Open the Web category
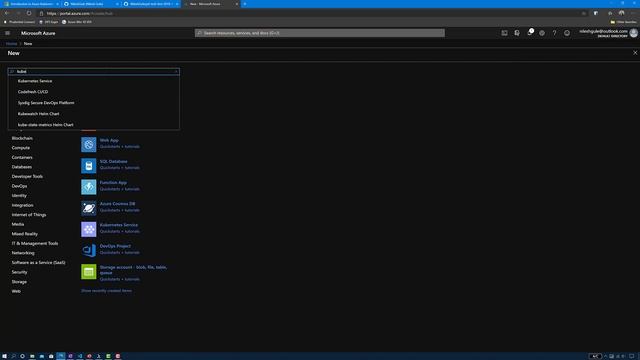 [16, 291]
